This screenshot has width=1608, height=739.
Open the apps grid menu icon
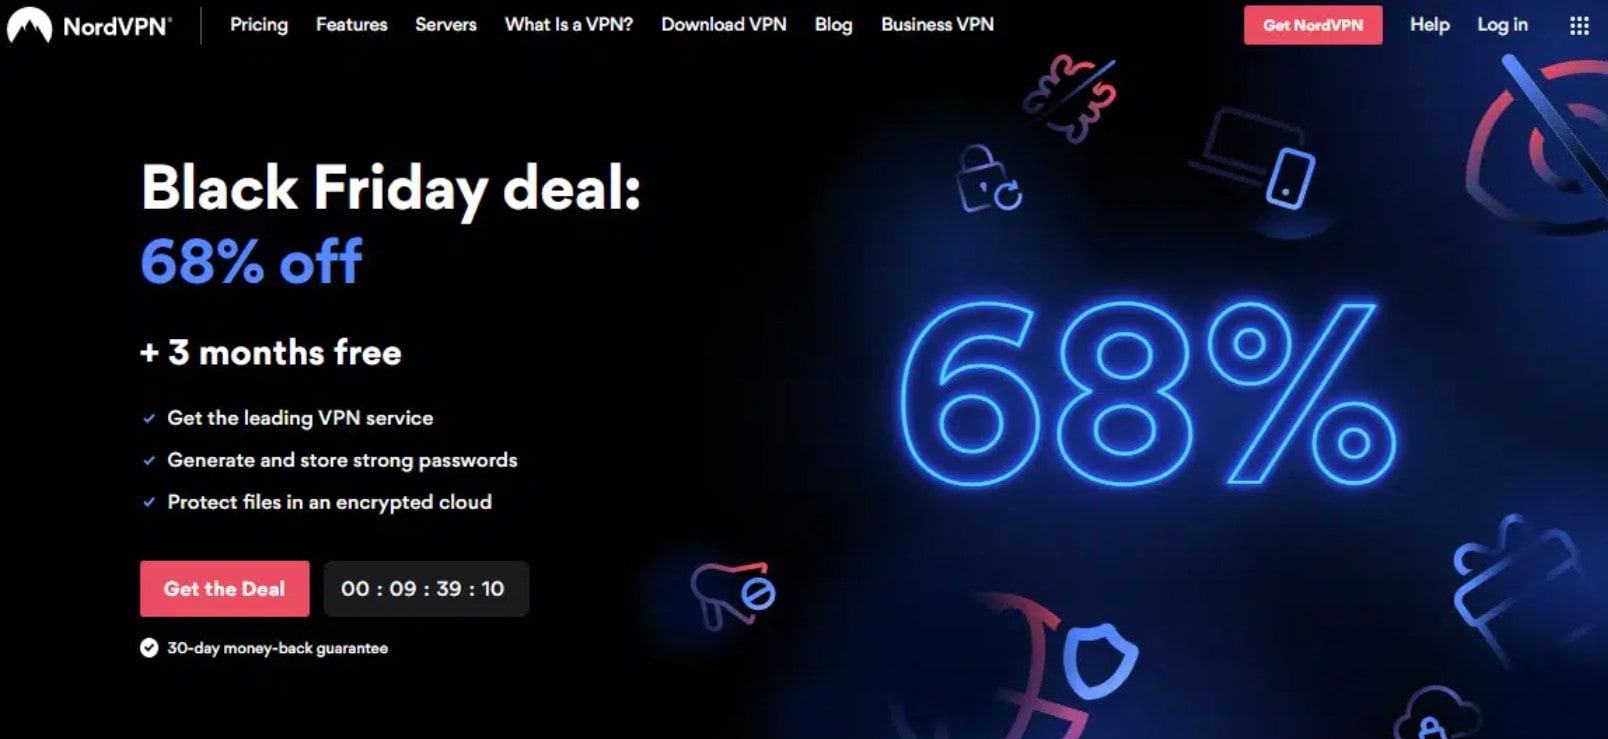pos(1579,26)
